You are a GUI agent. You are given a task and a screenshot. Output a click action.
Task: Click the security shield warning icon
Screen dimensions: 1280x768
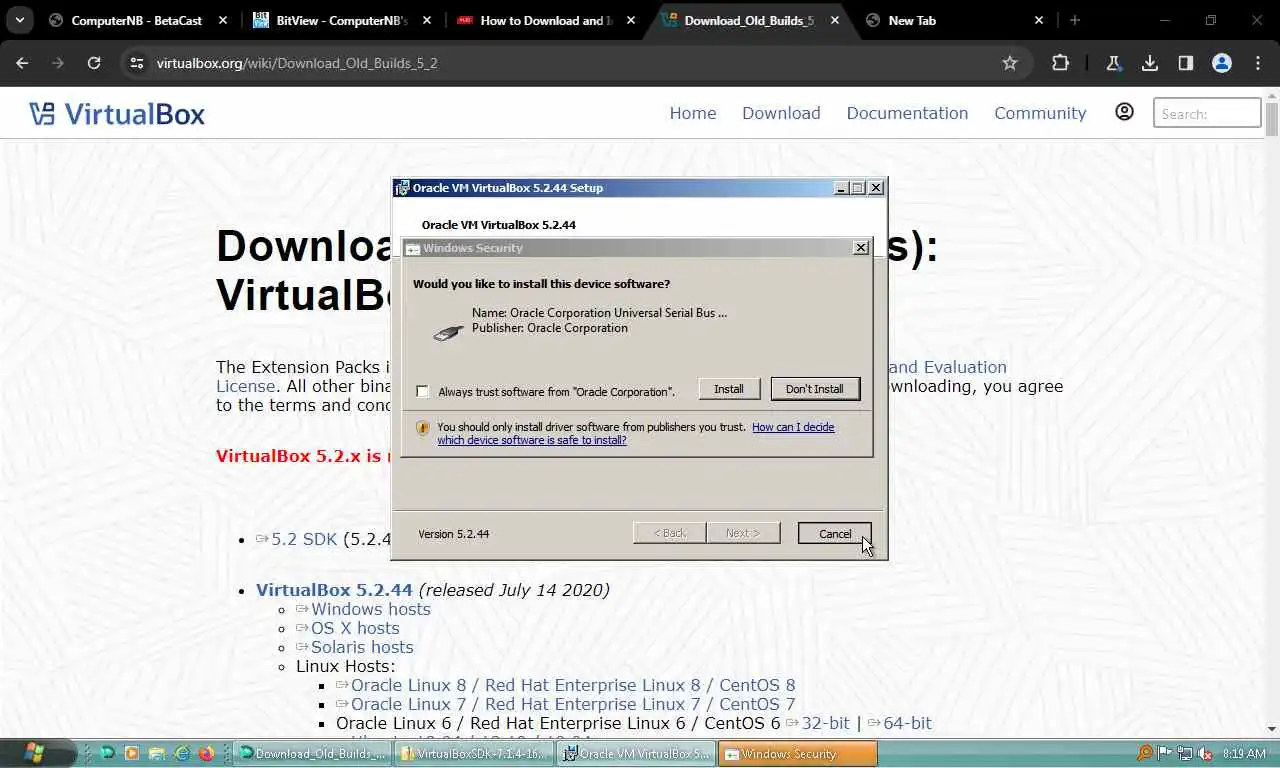pyautogui.click(x=422, y=428)
